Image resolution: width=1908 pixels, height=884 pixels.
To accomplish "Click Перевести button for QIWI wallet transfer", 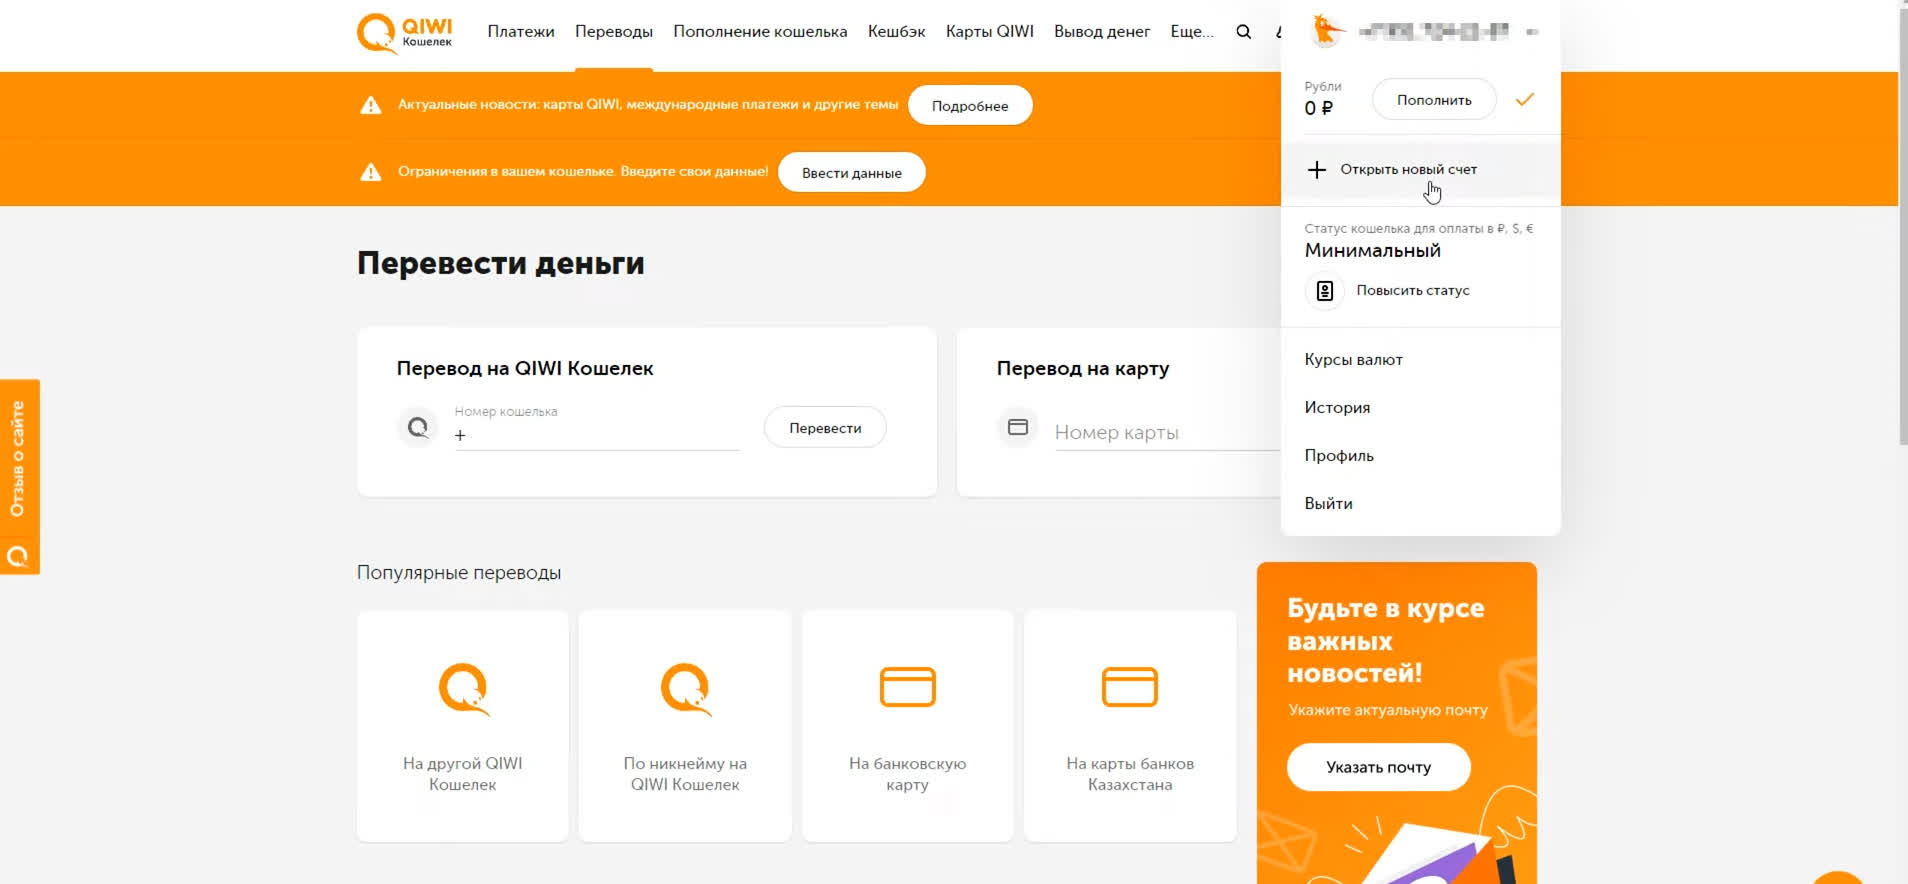I will pyautogui.click(x=825, y=428).
